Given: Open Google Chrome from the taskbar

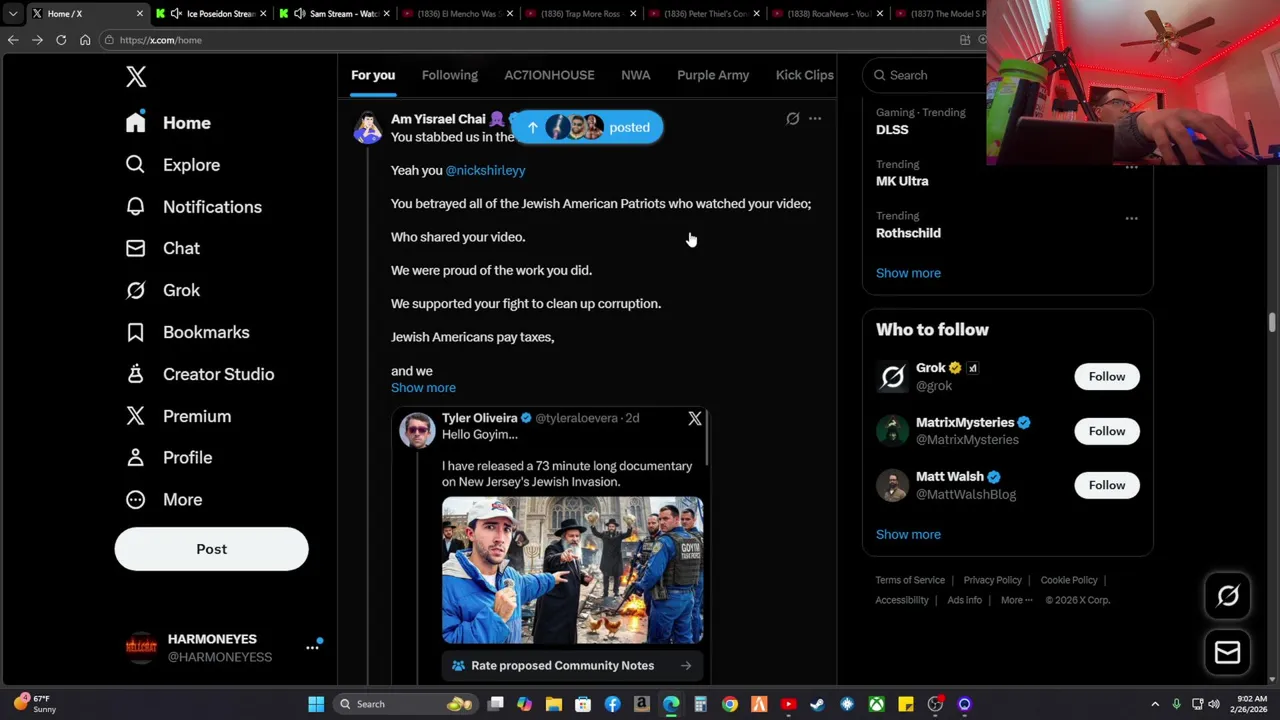Looking at the screenshot, I should pos(730,704).
